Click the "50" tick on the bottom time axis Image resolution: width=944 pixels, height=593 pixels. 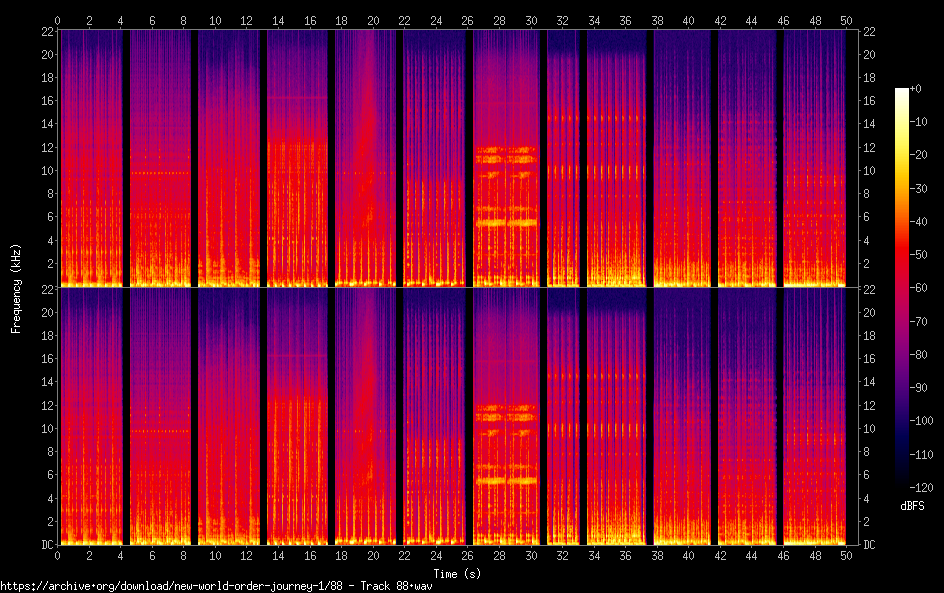tap(846, 554)
